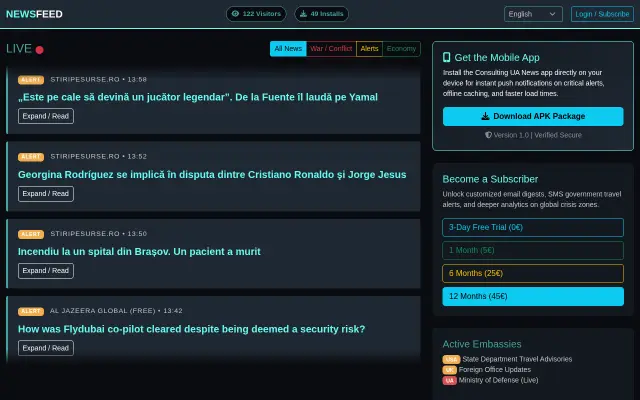Click the Version 1.0 | Verified Secure text
Image resolution: width=640 pixels, height=400 pixels.
pos(538,135)
